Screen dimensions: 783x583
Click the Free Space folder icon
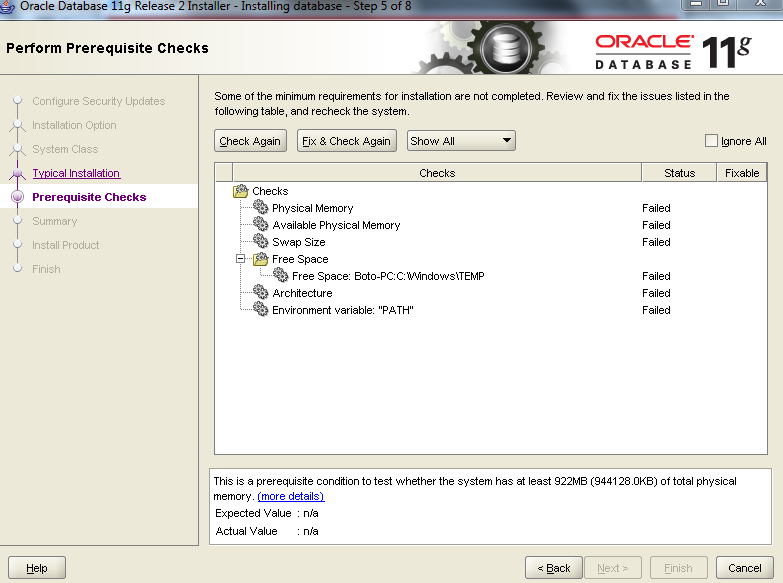tap(261, 259)
